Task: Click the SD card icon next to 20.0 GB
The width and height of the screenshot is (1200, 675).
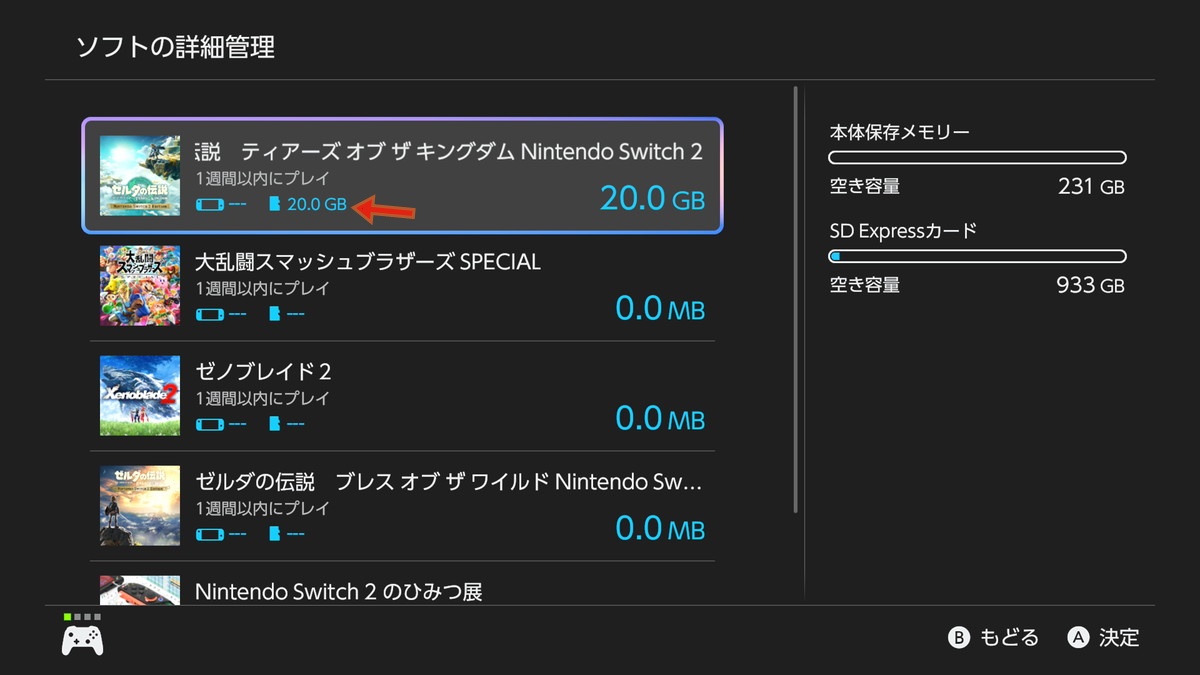Action: 275,204
